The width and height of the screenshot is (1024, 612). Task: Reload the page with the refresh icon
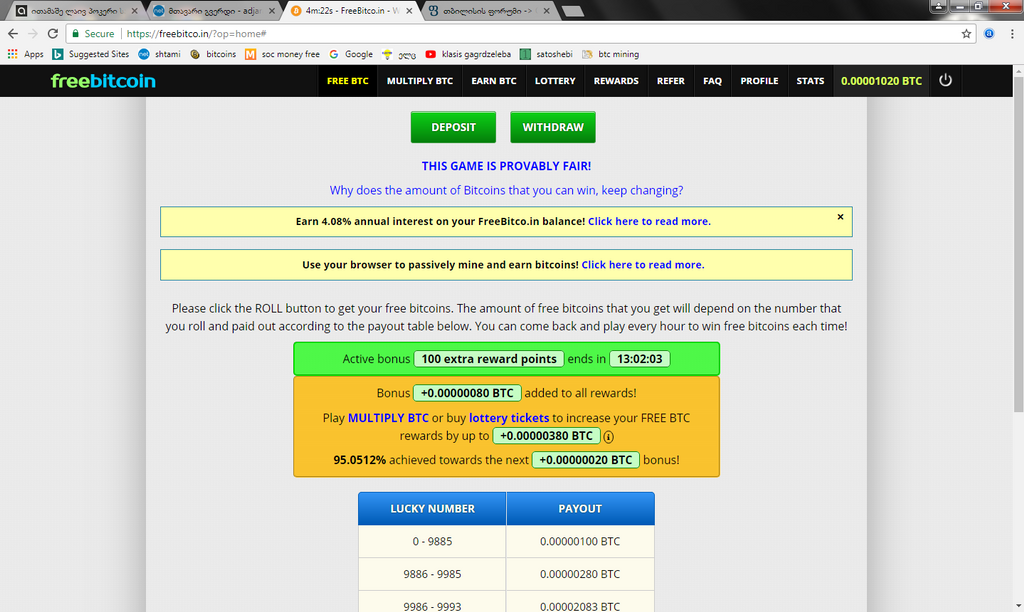click(x=53, y=33)
